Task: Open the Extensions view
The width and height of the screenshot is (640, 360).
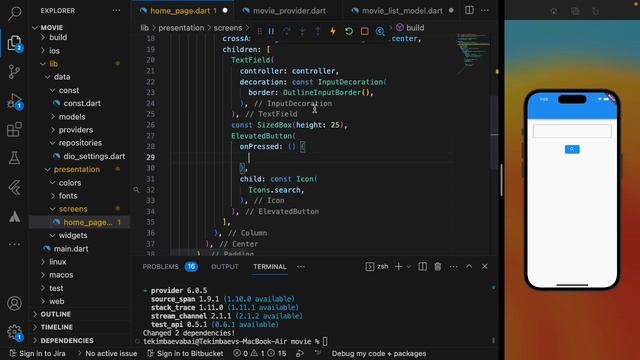Action: [x=14, y=129]
